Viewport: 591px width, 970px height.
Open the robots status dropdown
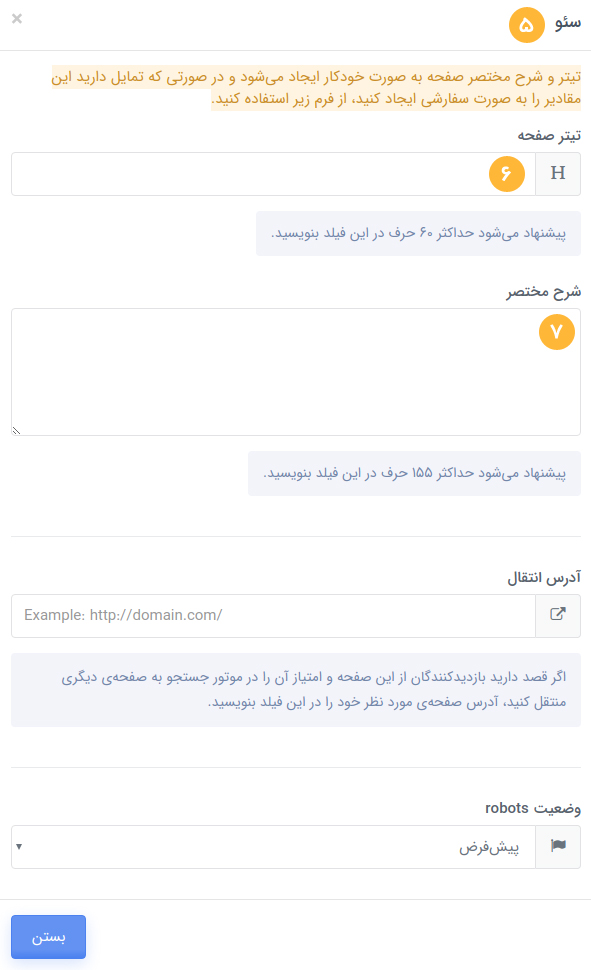click(273, 846)
